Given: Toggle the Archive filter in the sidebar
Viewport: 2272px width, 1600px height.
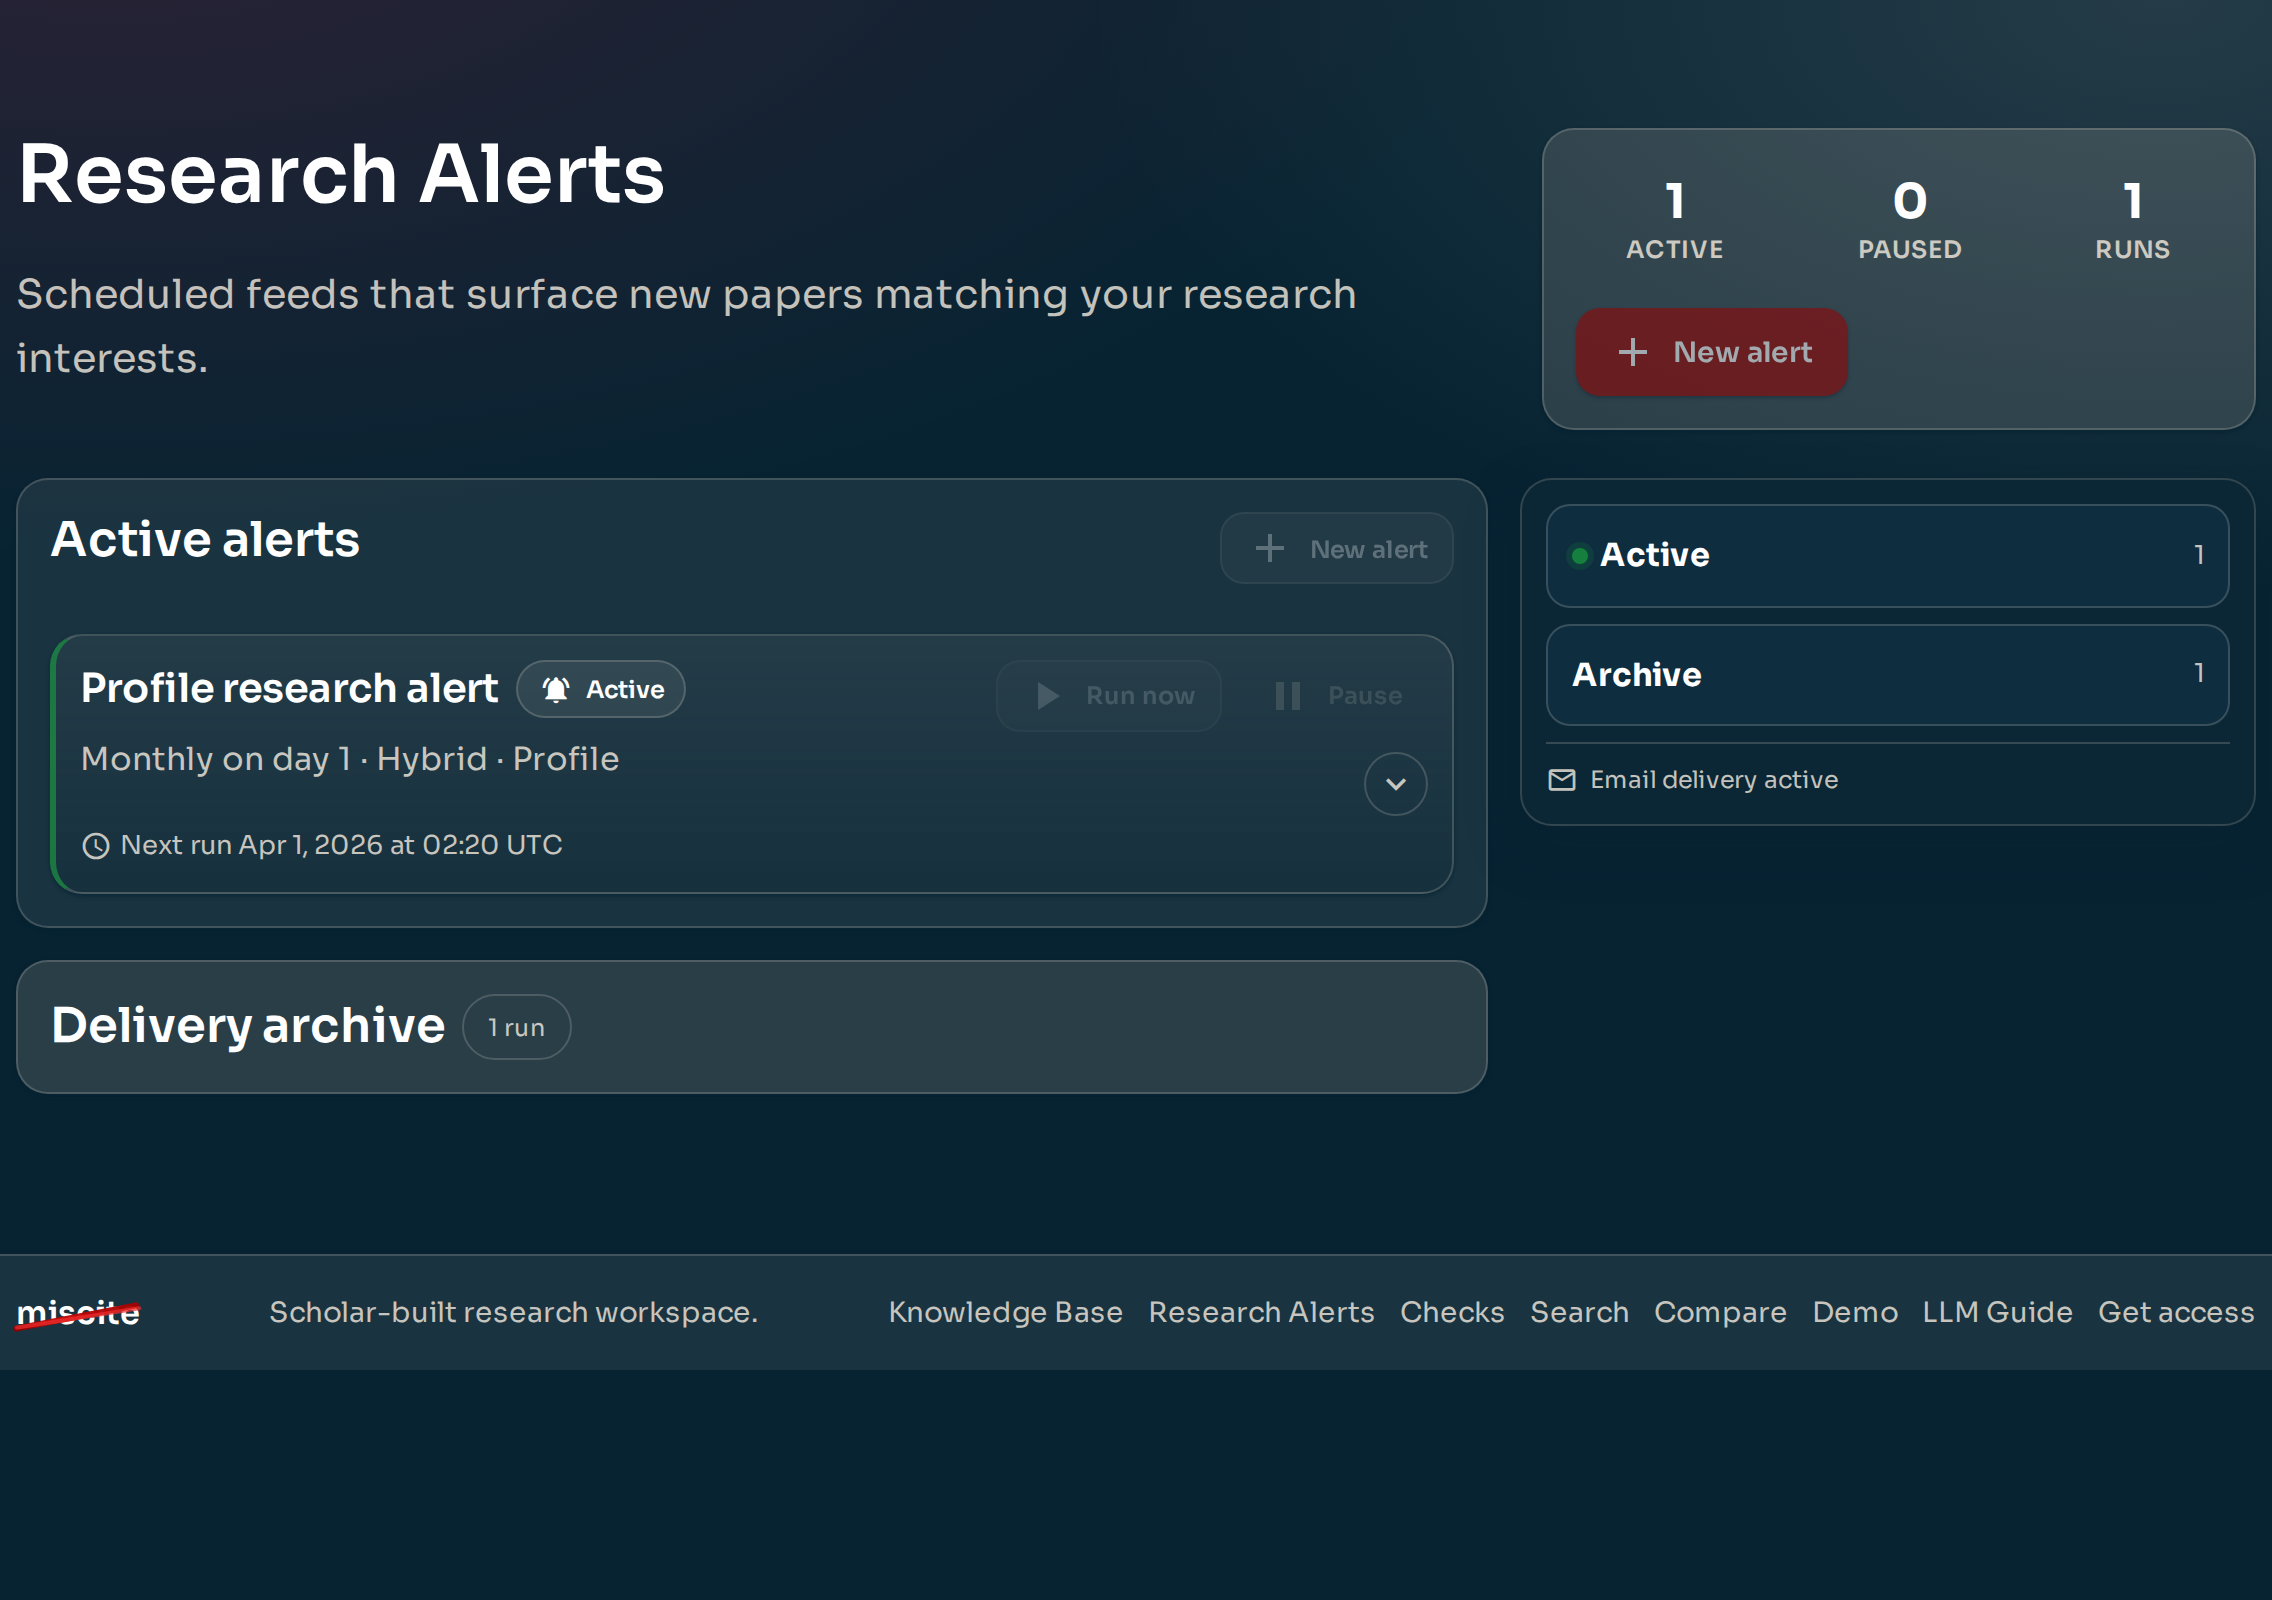Looking at the screenshot, I should 1886,675.
